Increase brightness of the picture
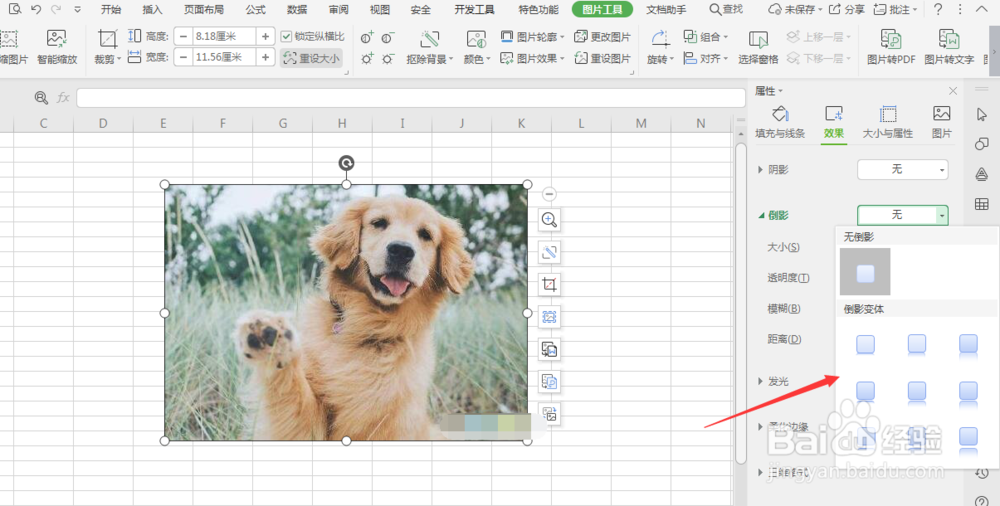The height and width of the screenshot is (506, 1000). (x=367, y=59)
